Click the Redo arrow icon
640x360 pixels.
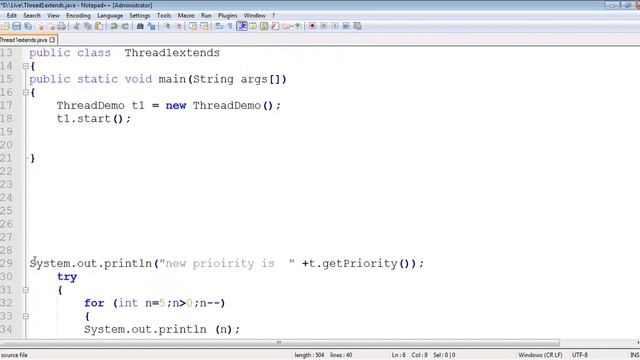click(125, 26)
